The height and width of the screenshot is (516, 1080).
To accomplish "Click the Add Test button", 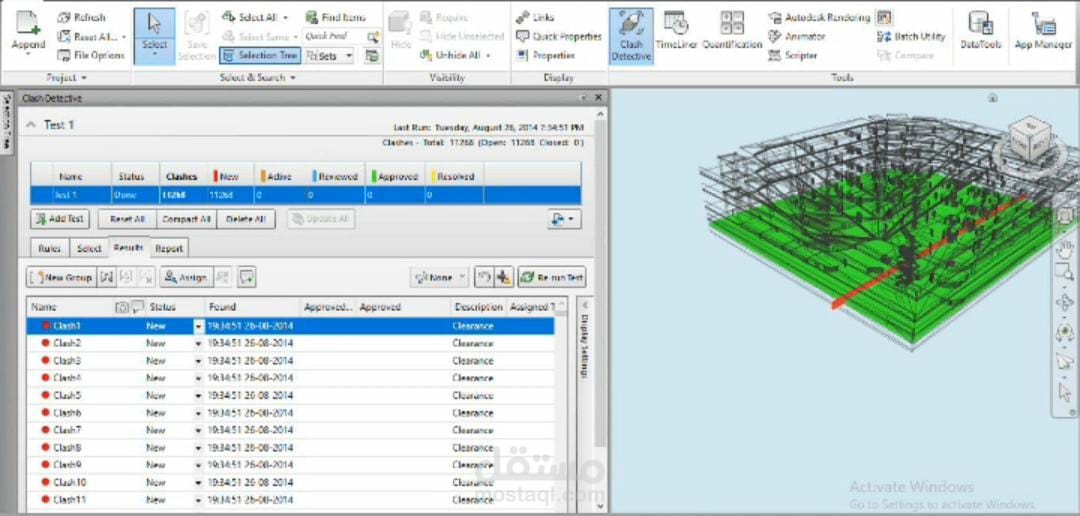I will [x=60, y=219].
